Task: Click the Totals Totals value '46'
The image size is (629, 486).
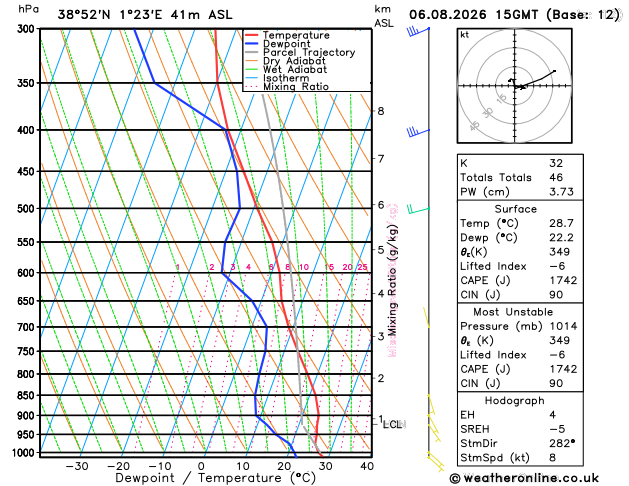Action: click(x=556, y=177)
